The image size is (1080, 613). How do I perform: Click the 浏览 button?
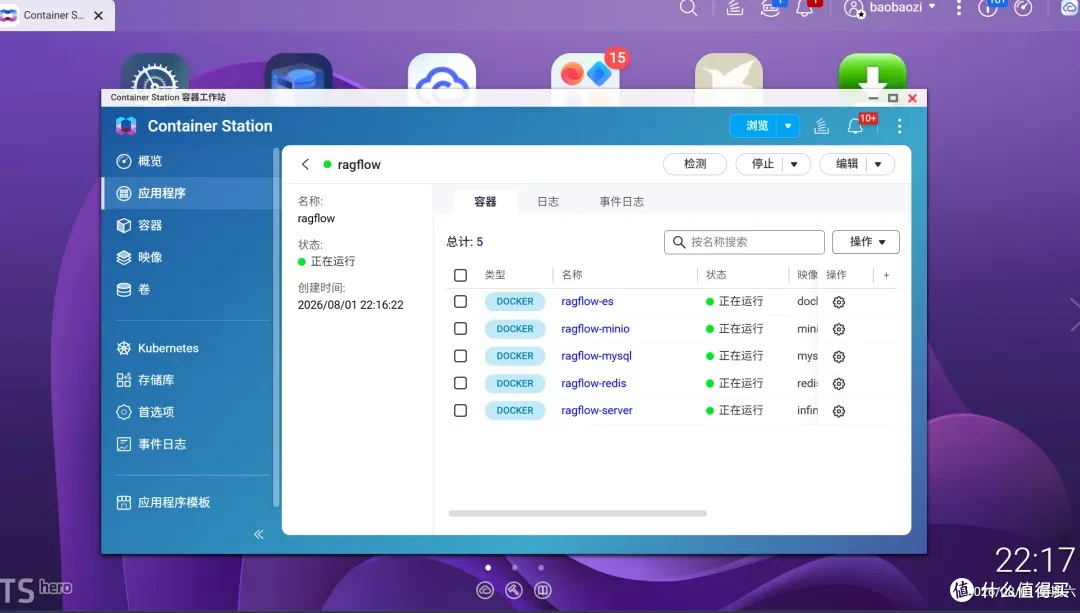tap(756, 126)
